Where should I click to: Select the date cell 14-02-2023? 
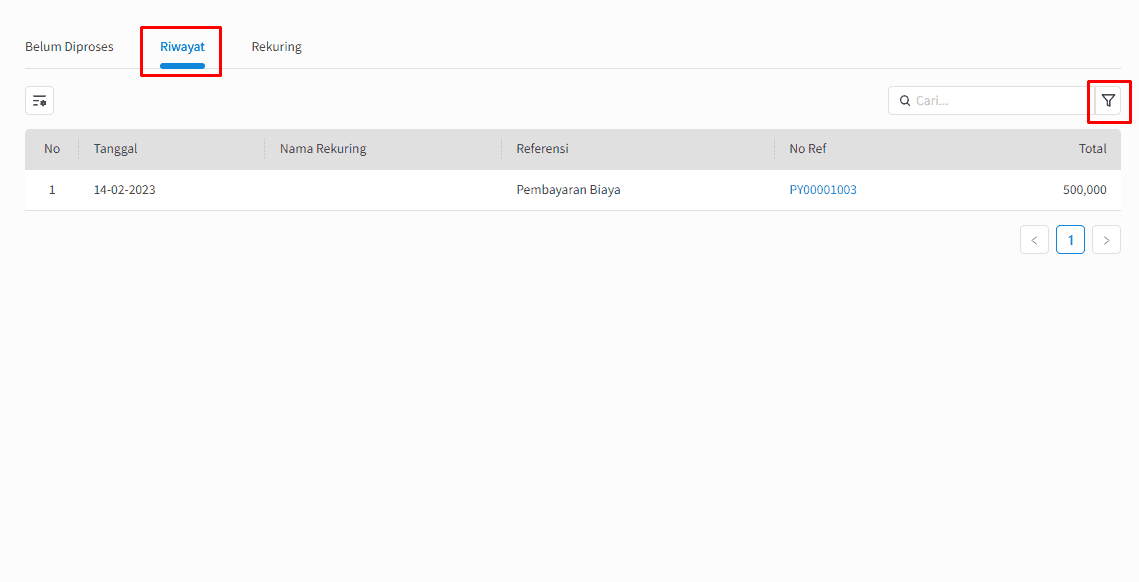124,190
